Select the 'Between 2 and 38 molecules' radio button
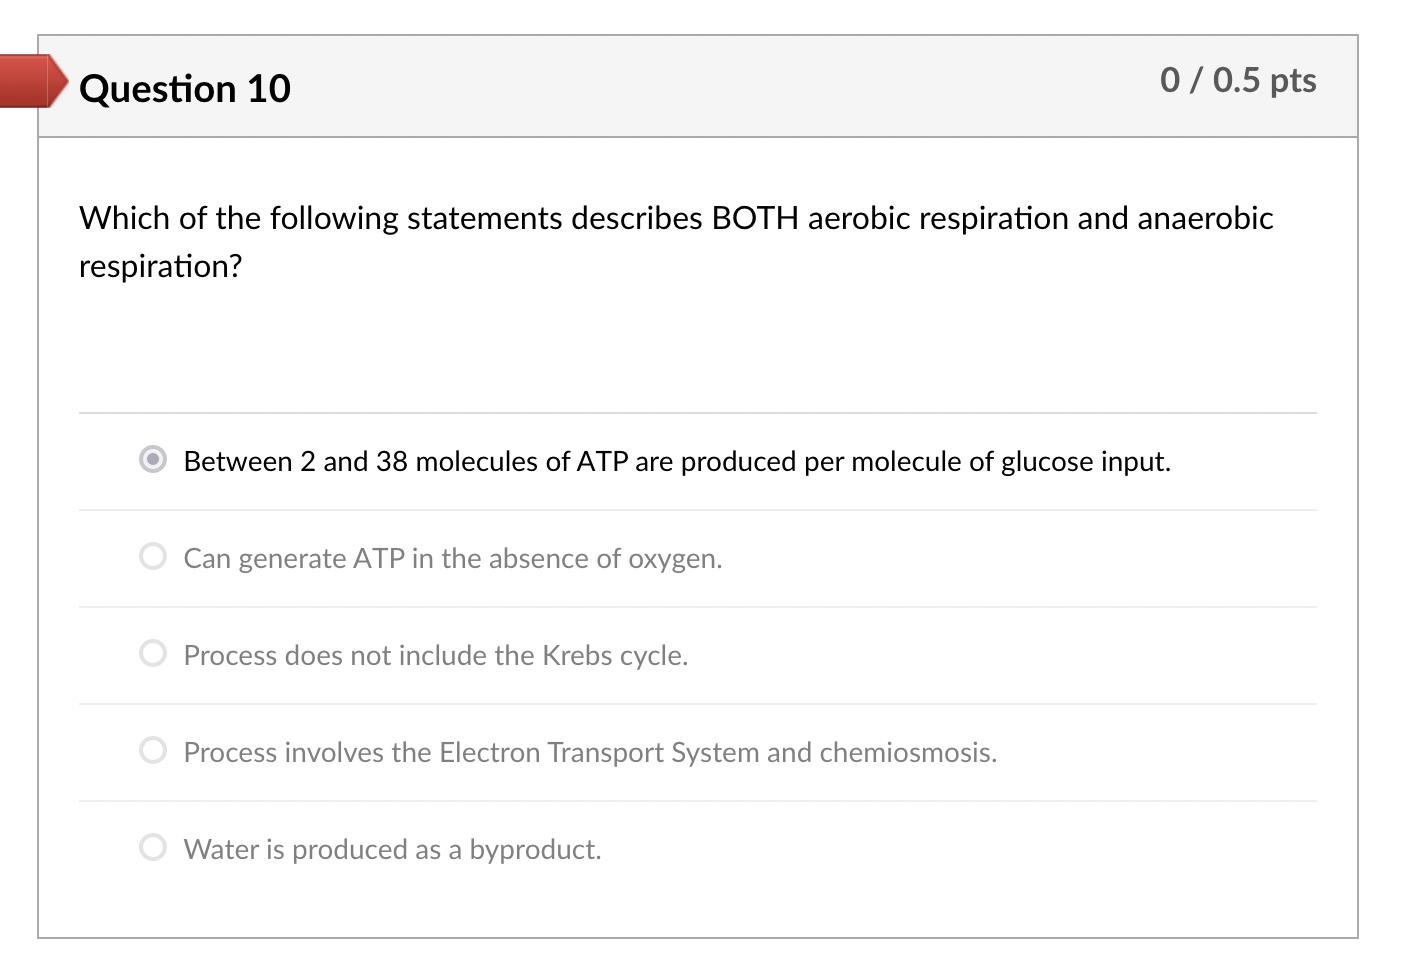This screenshot has width=1422, height=976. (152, 460)
